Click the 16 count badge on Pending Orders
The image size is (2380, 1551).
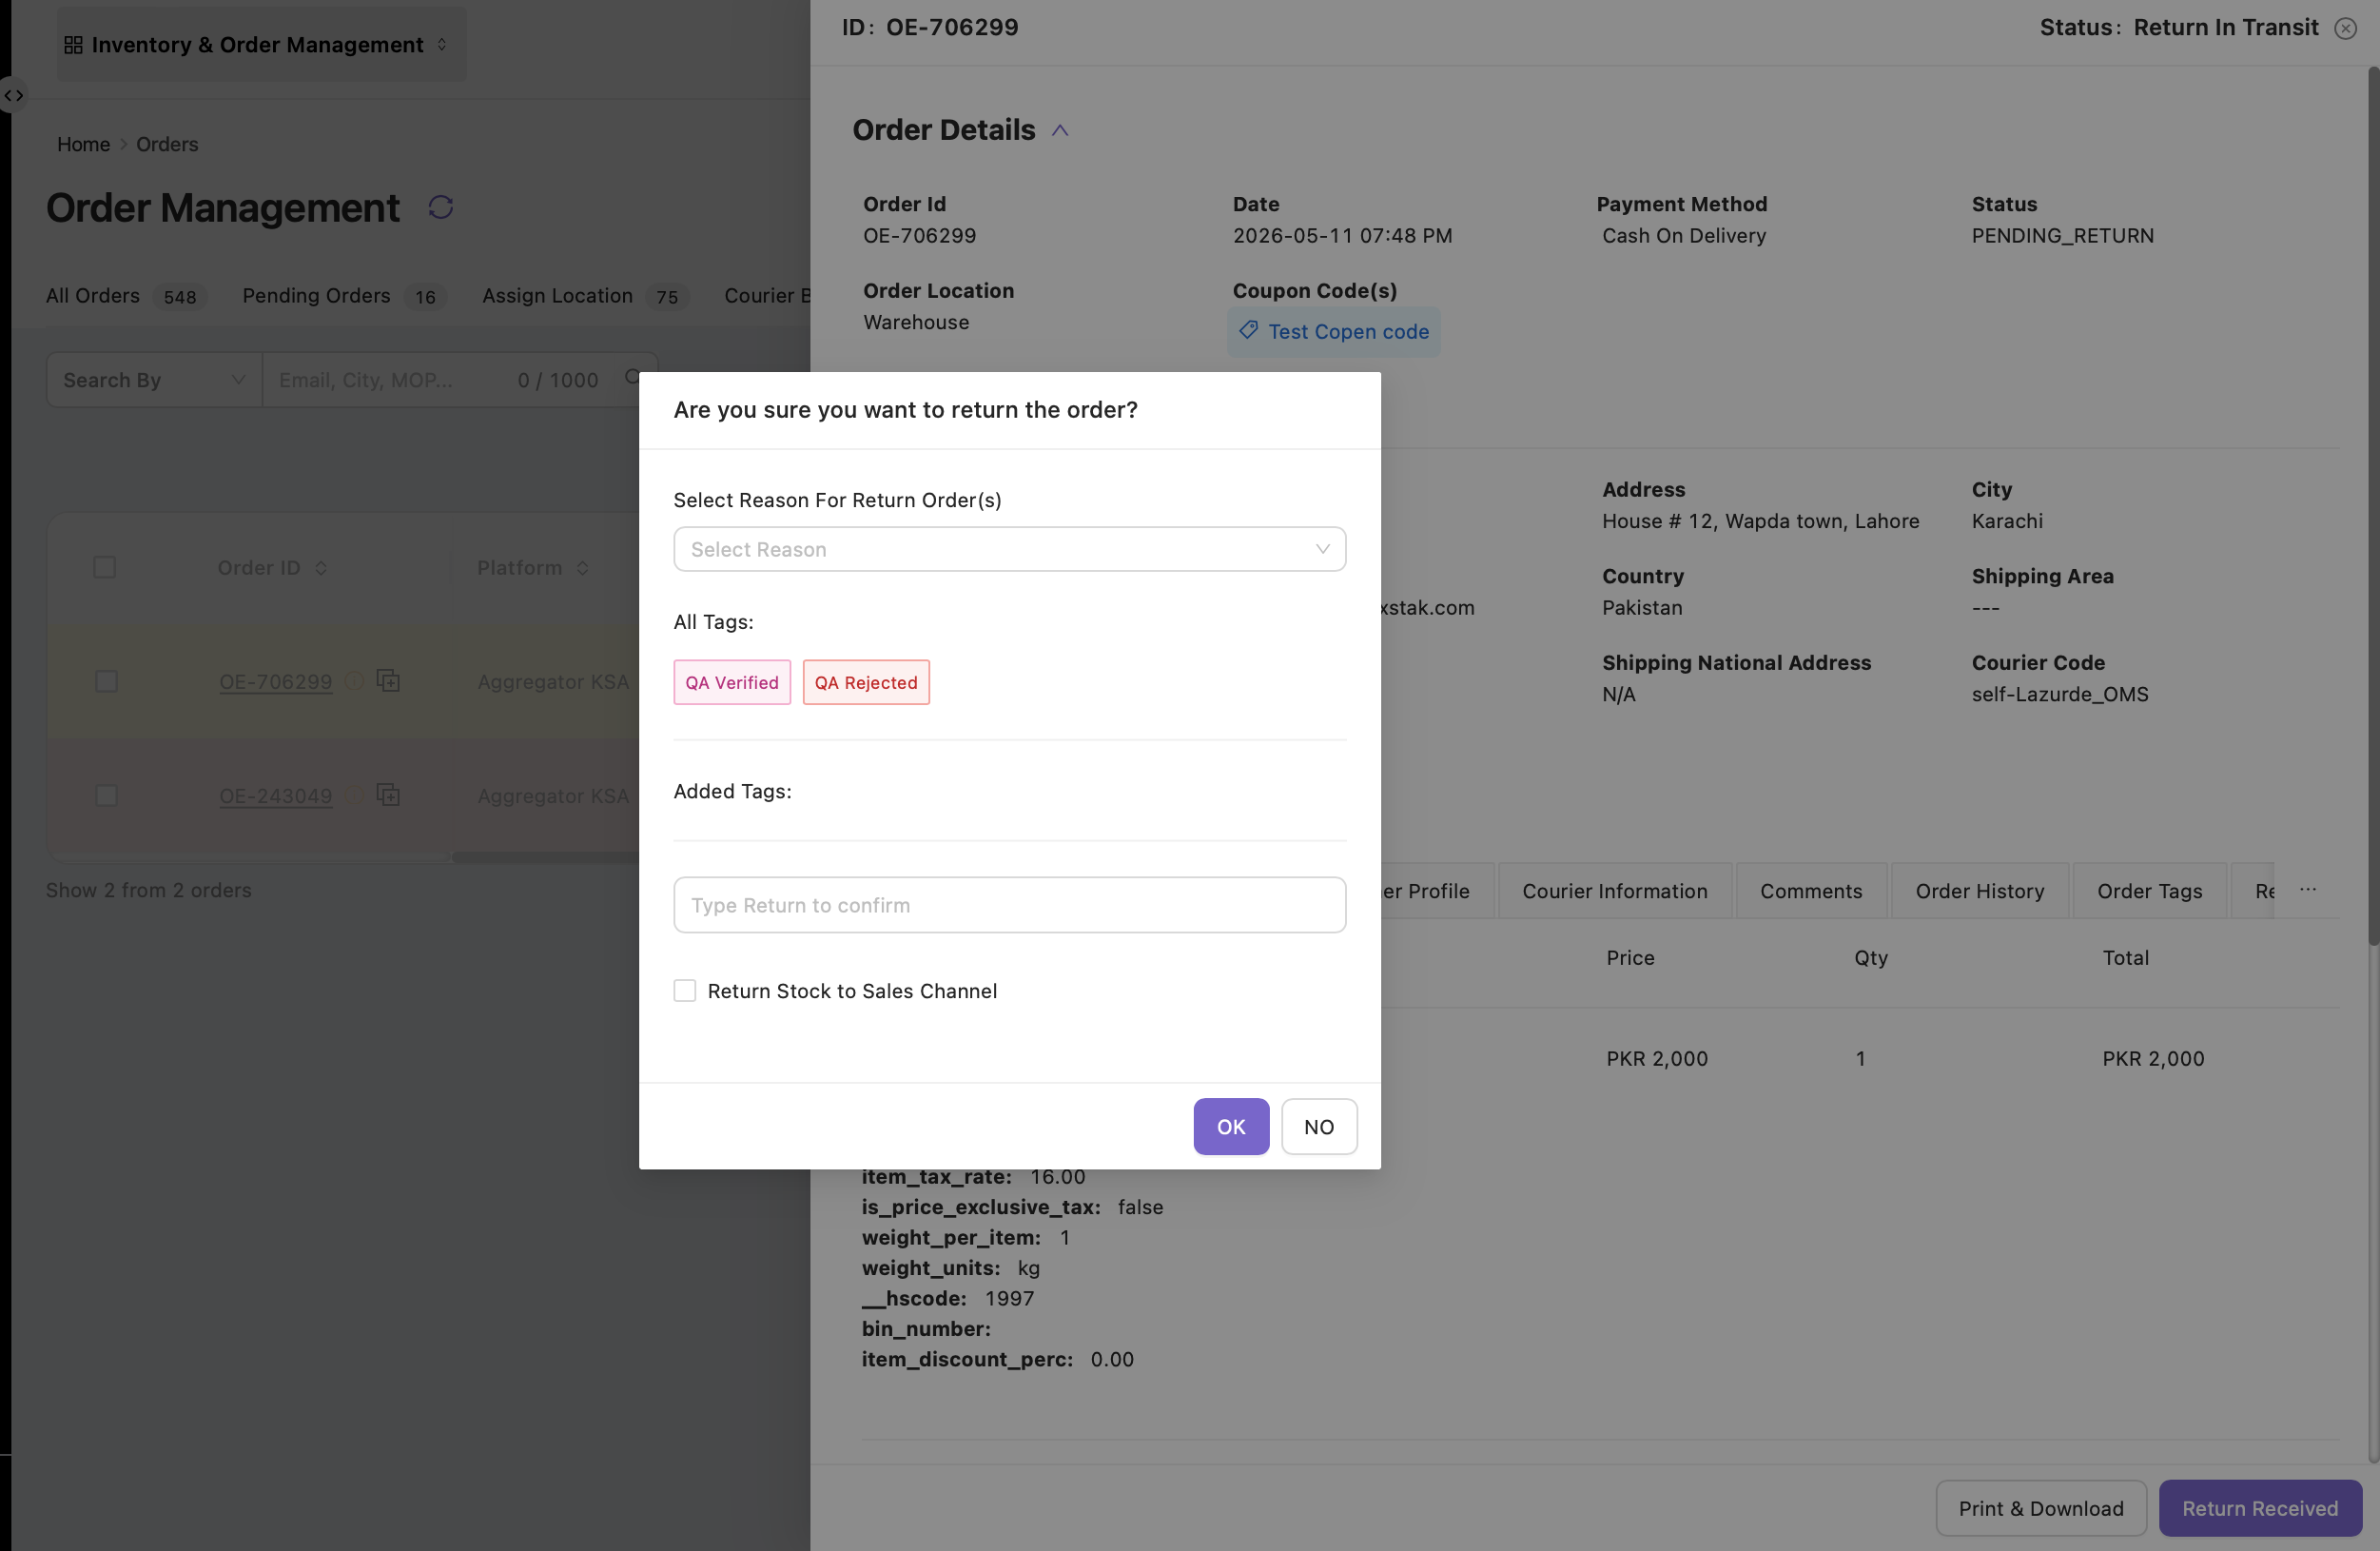[x=425, y=297]
